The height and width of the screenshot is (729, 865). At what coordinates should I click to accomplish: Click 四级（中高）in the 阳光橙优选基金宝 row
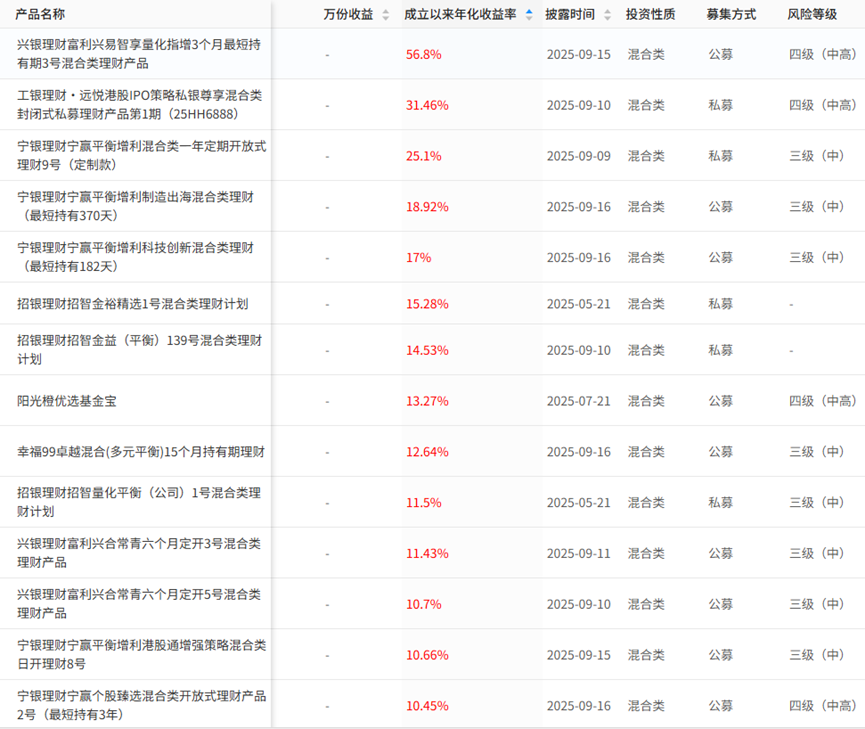coord(823,401)
